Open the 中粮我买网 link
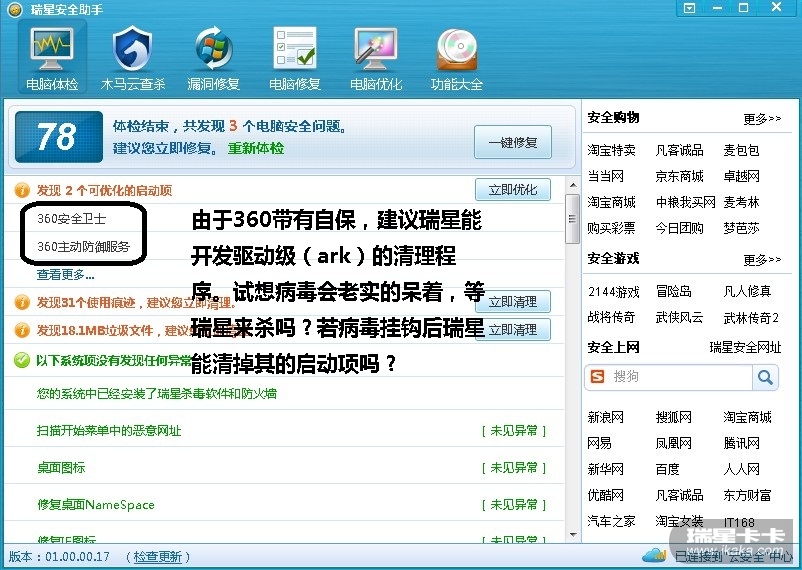Image resolution: width=802 pixels, height=570 pixels. click(685, 203)
